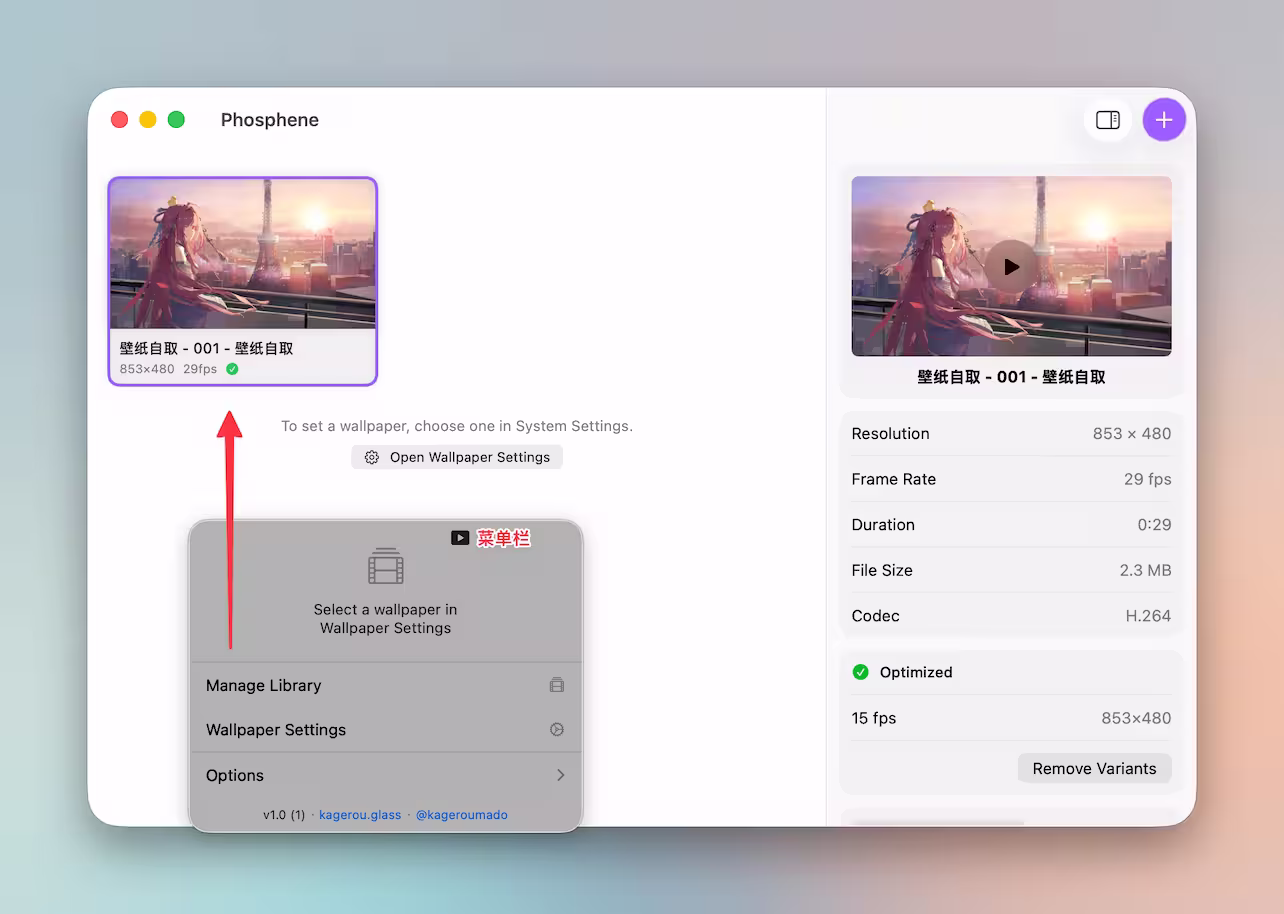This screenshot has height=914, width=1284.
Task: Click the 29fps label on the wallpaper card
Action: 200,369
